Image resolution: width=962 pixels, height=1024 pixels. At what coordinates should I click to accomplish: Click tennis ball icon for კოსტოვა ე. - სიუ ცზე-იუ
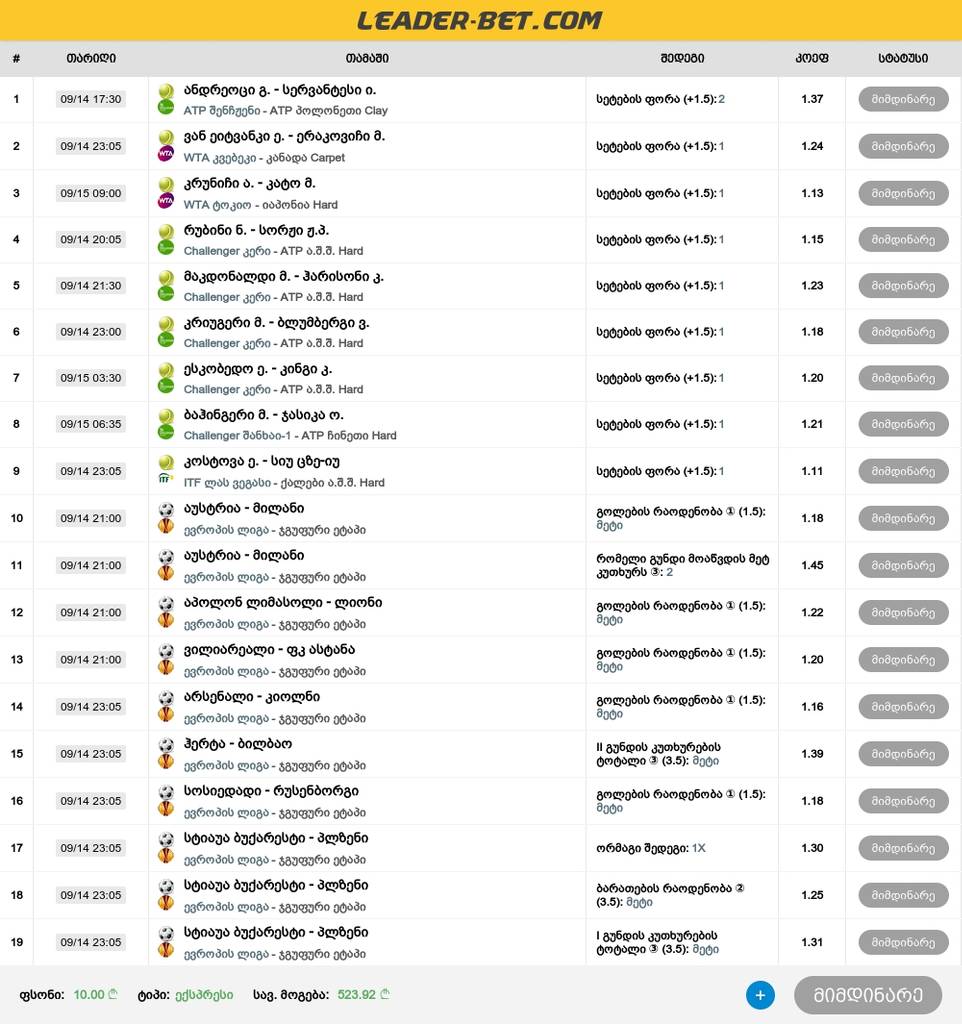pos(166,462)
